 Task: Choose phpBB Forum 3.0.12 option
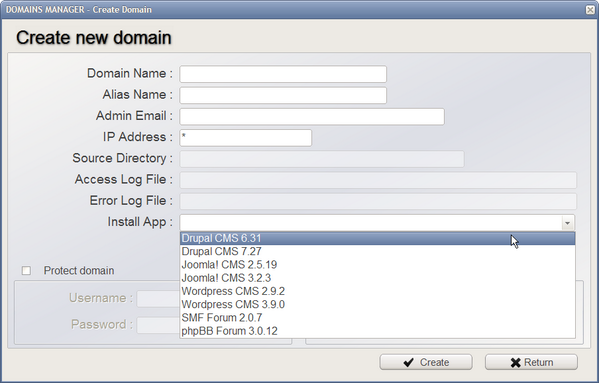click(377, 331)
